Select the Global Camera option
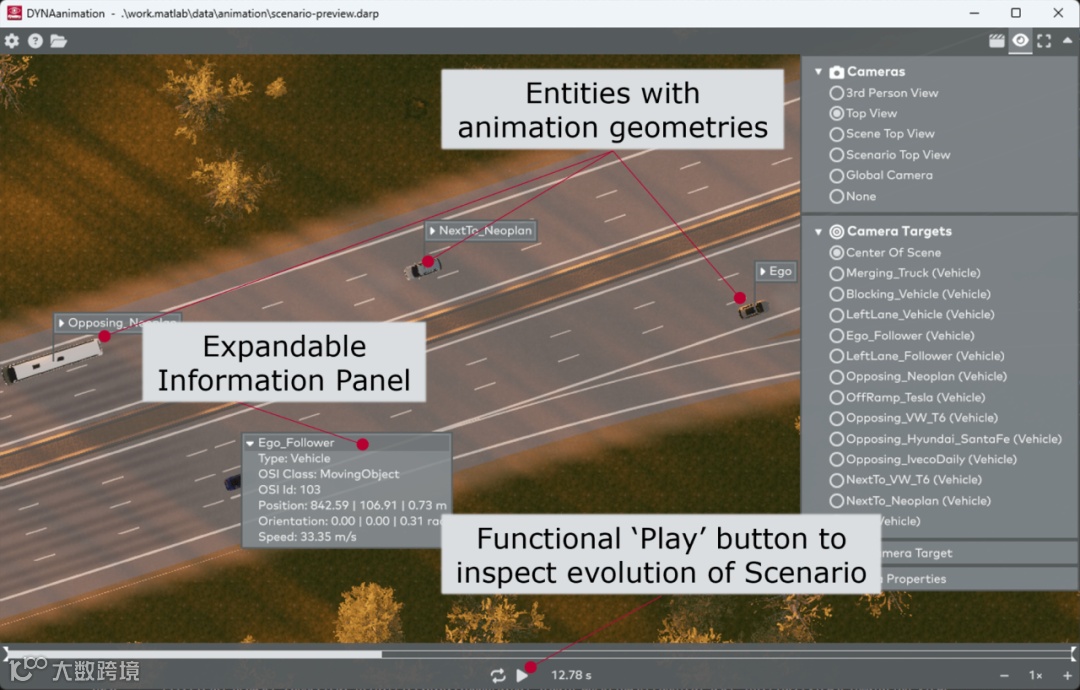 pyautogui.click(x=881, y=176)
